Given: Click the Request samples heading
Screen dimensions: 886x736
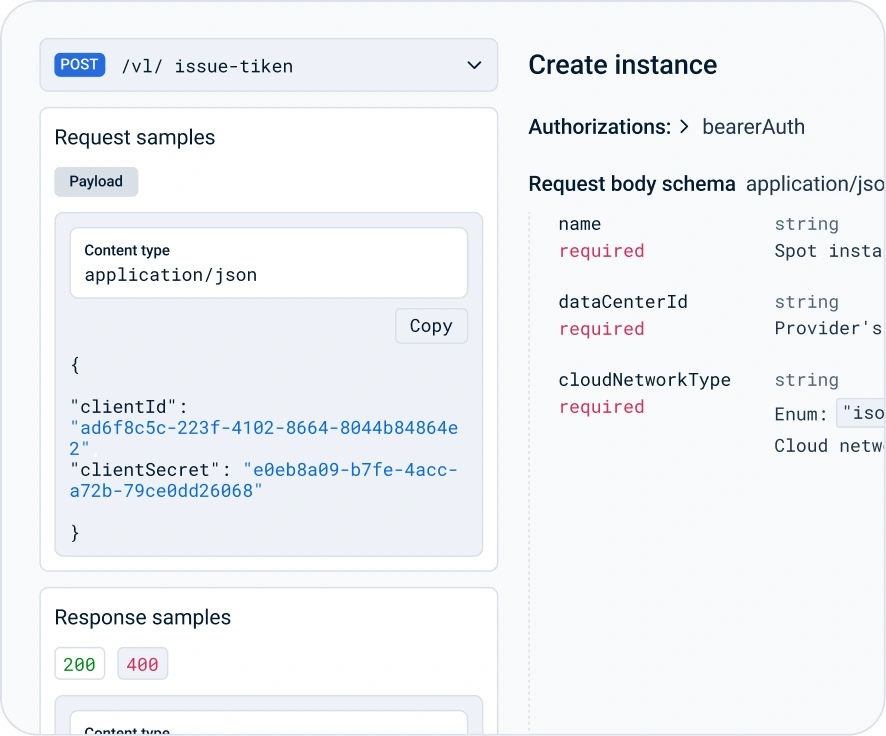Looking at the screenshot, I should (135, 137).
